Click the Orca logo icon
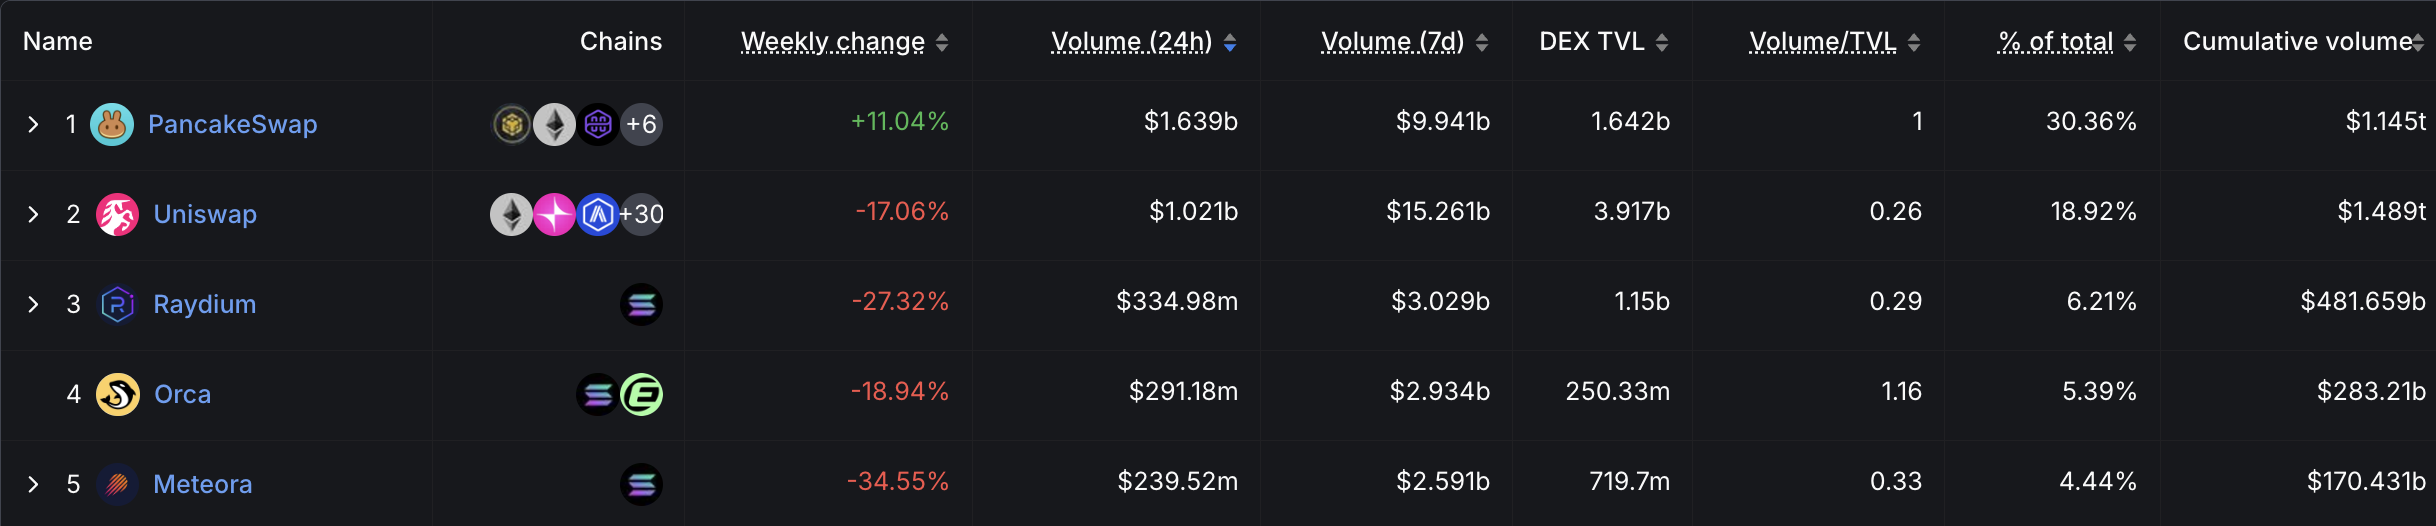The height and width of the screenshot is (526, 2436). pyautogui.click(x=117, y=394)
